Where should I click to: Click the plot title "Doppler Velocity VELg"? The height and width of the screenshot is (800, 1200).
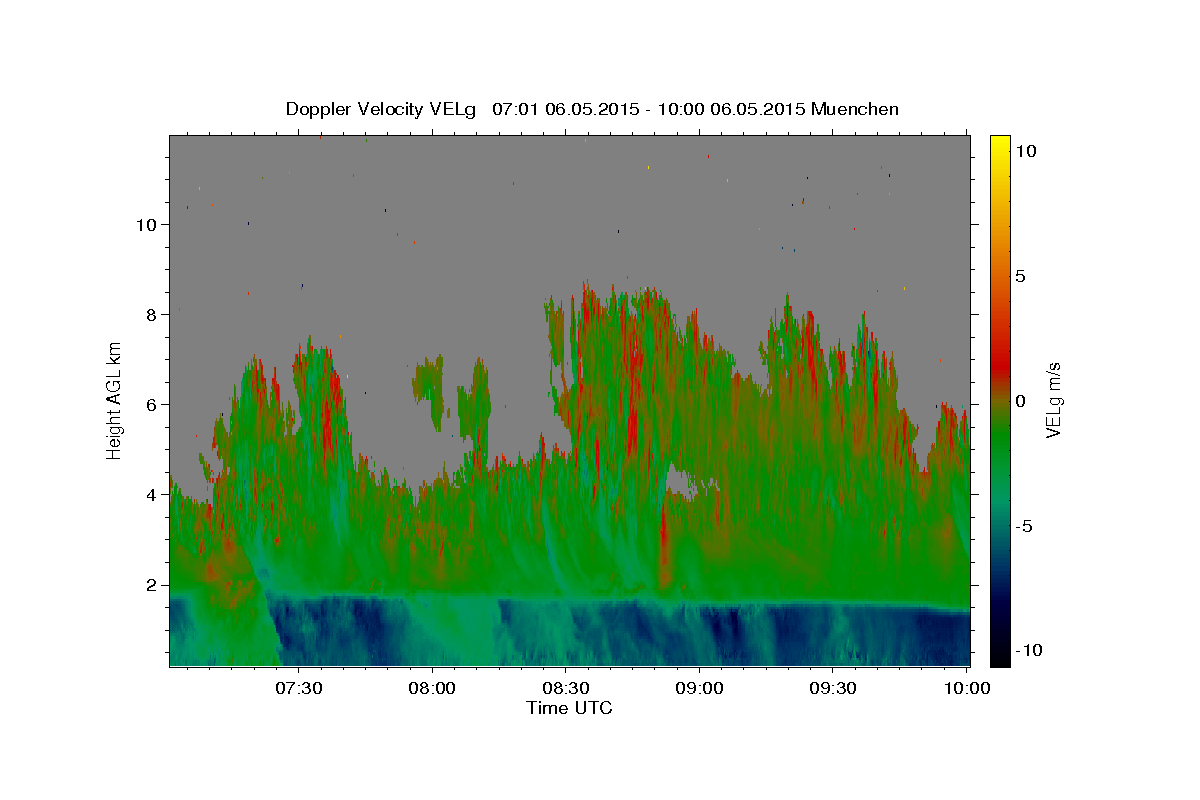[382, 109]
